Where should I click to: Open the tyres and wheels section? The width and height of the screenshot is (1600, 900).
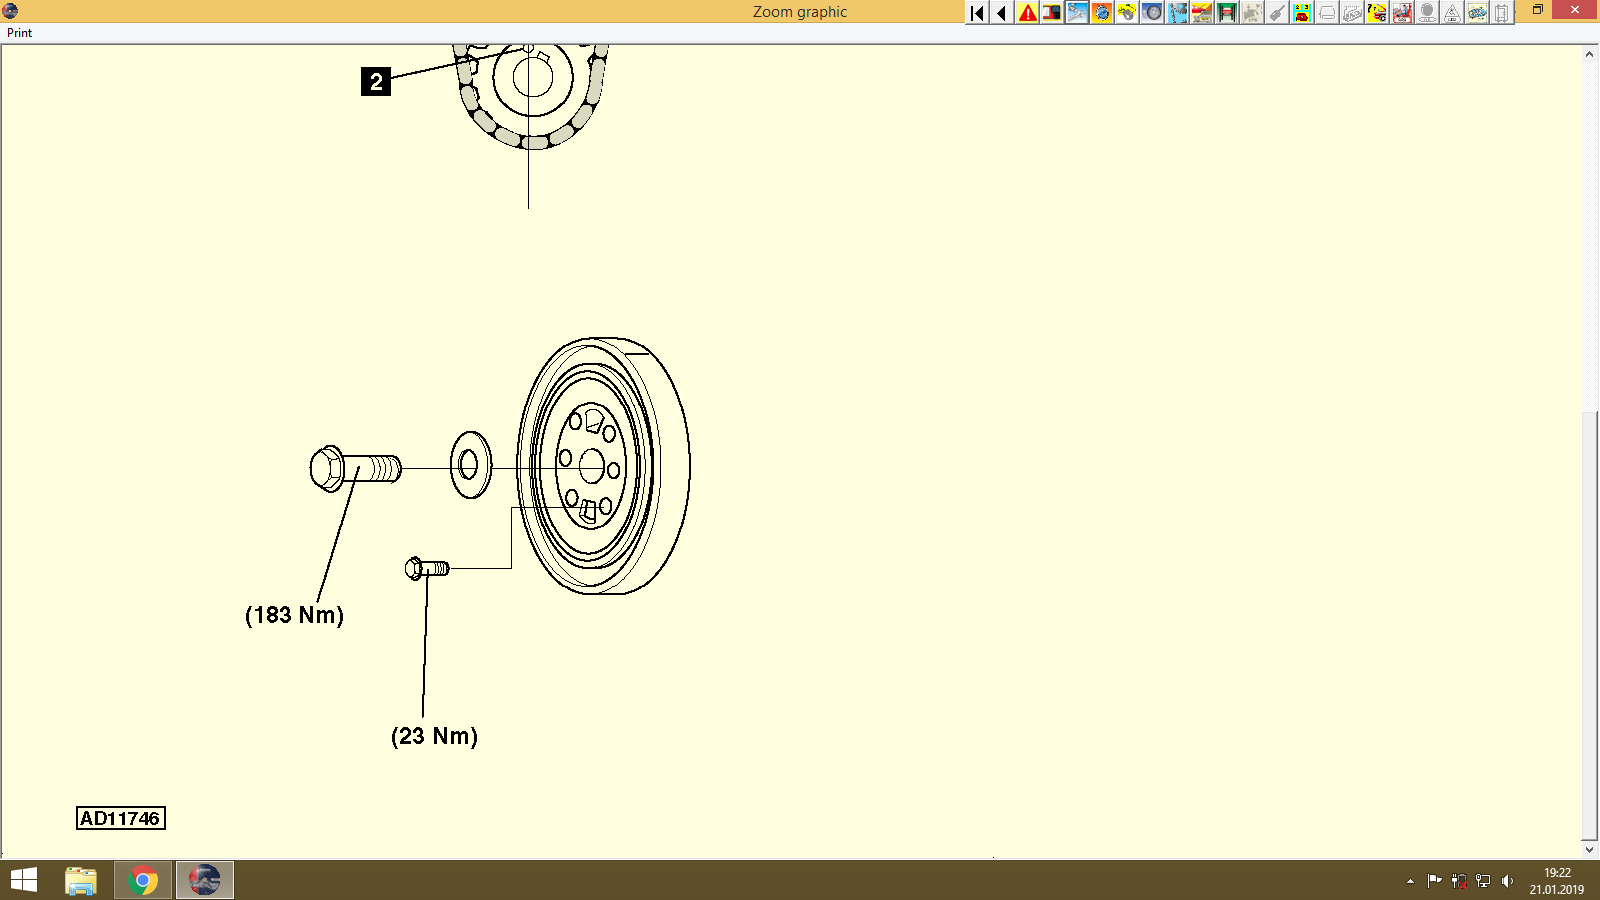pyautogui.click(x=1152, y=13)
